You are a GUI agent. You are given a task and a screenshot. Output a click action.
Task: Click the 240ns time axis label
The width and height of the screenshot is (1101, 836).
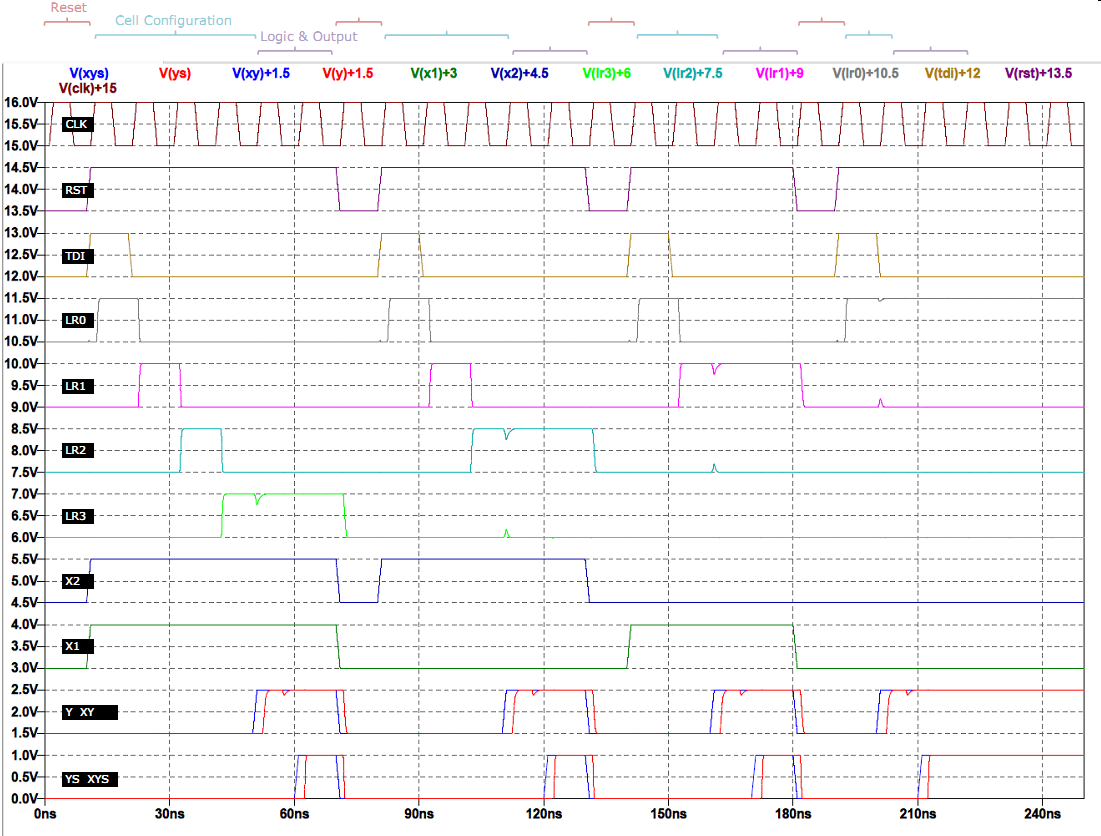tap(1042, 815)
